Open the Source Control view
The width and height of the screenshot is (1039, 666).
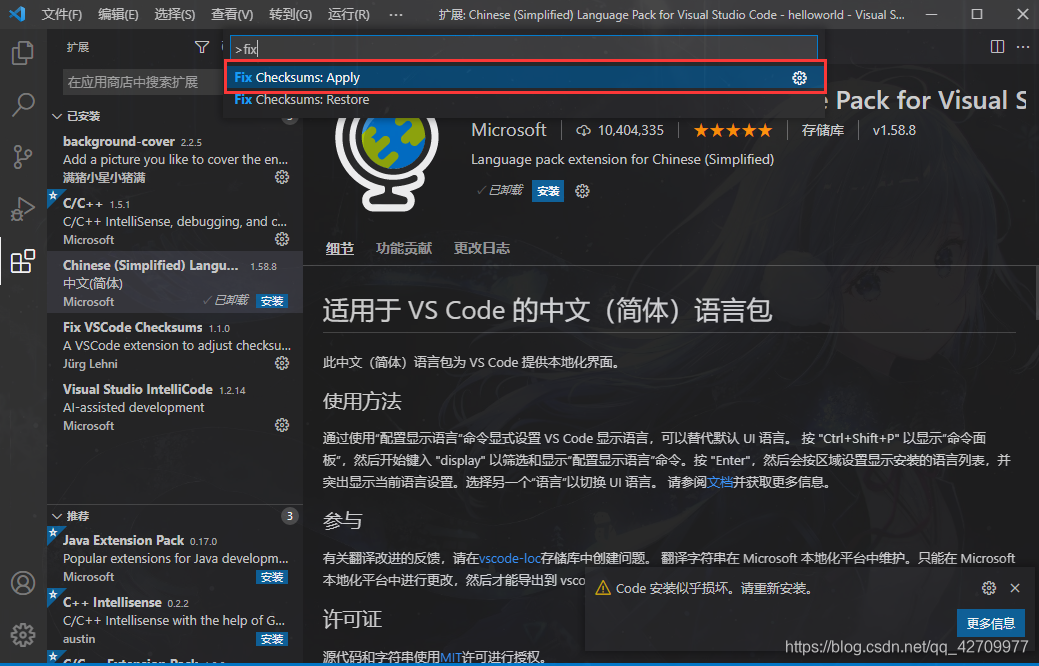[23, 157]
